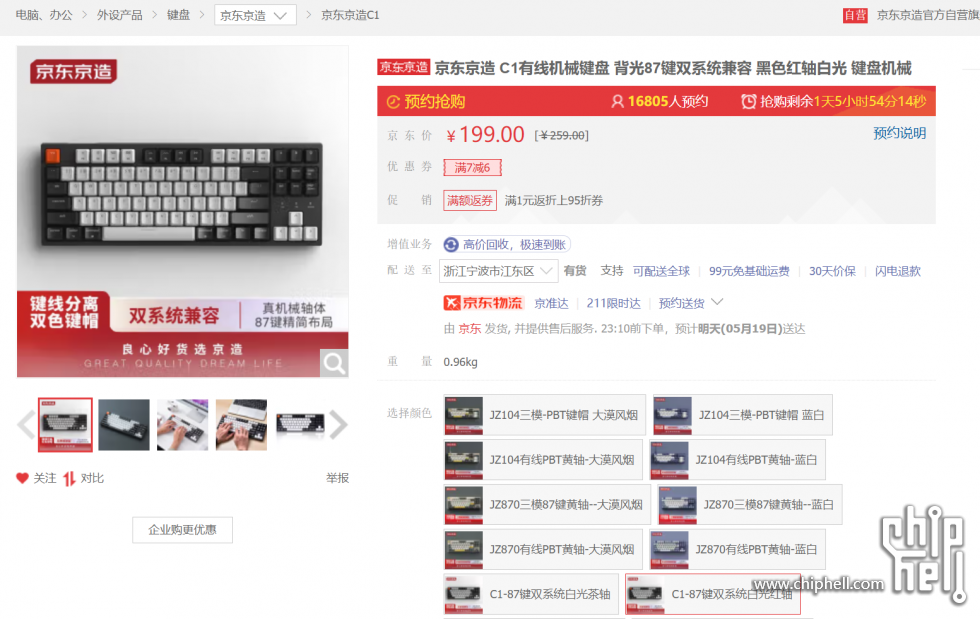The height and width of the screenshot is (619, 980).
Task: Click the 自营 badge at top right
Action: pyautogui.click(x=855, y=15)
